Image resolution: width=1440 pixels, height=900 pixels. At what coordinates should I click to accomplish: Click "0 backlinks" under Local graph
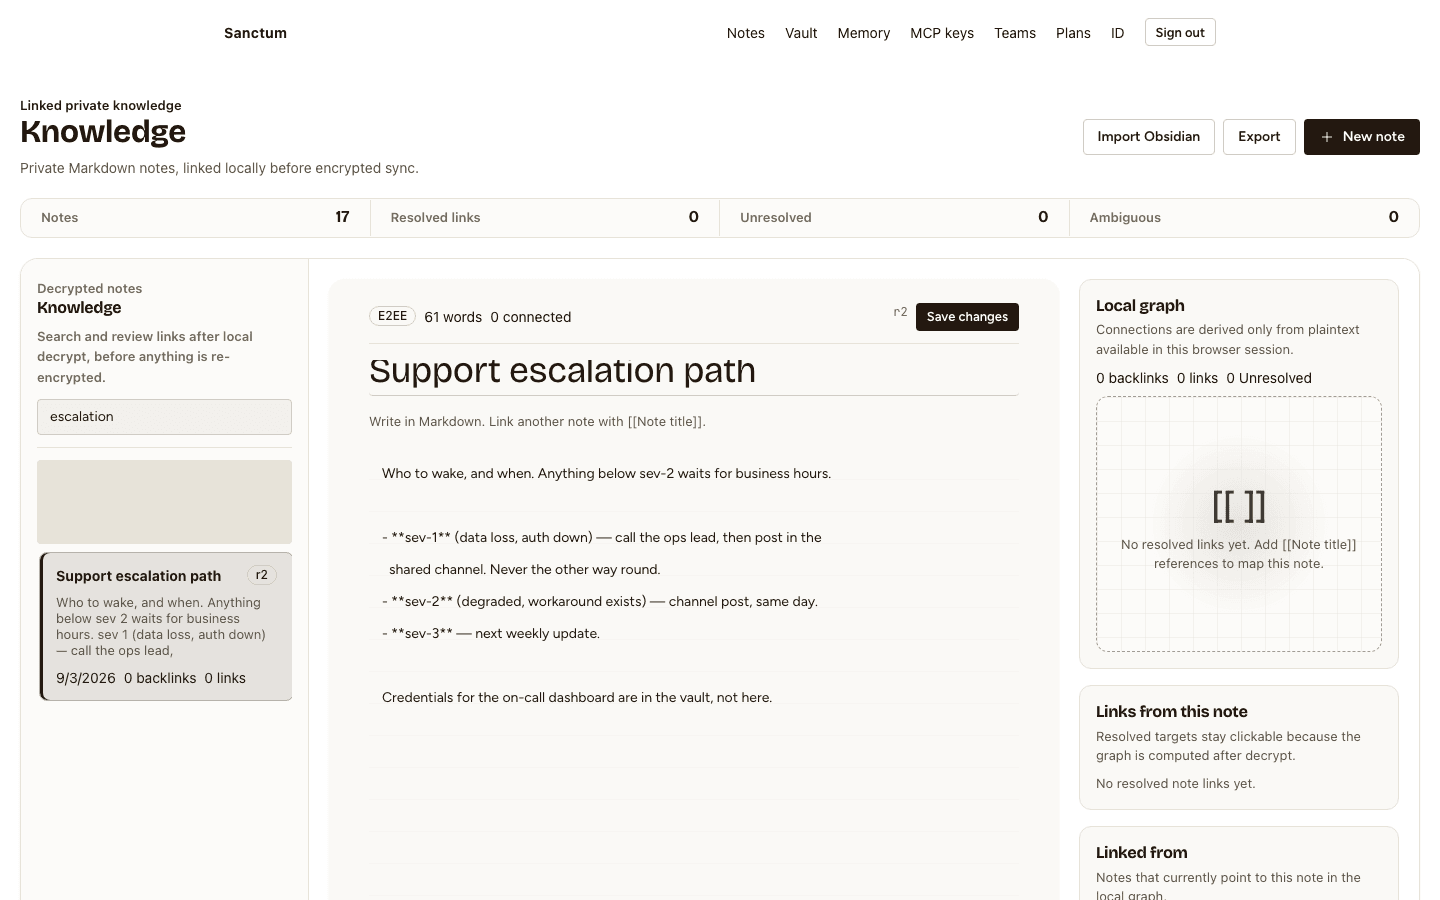[x=1132, y=378]
